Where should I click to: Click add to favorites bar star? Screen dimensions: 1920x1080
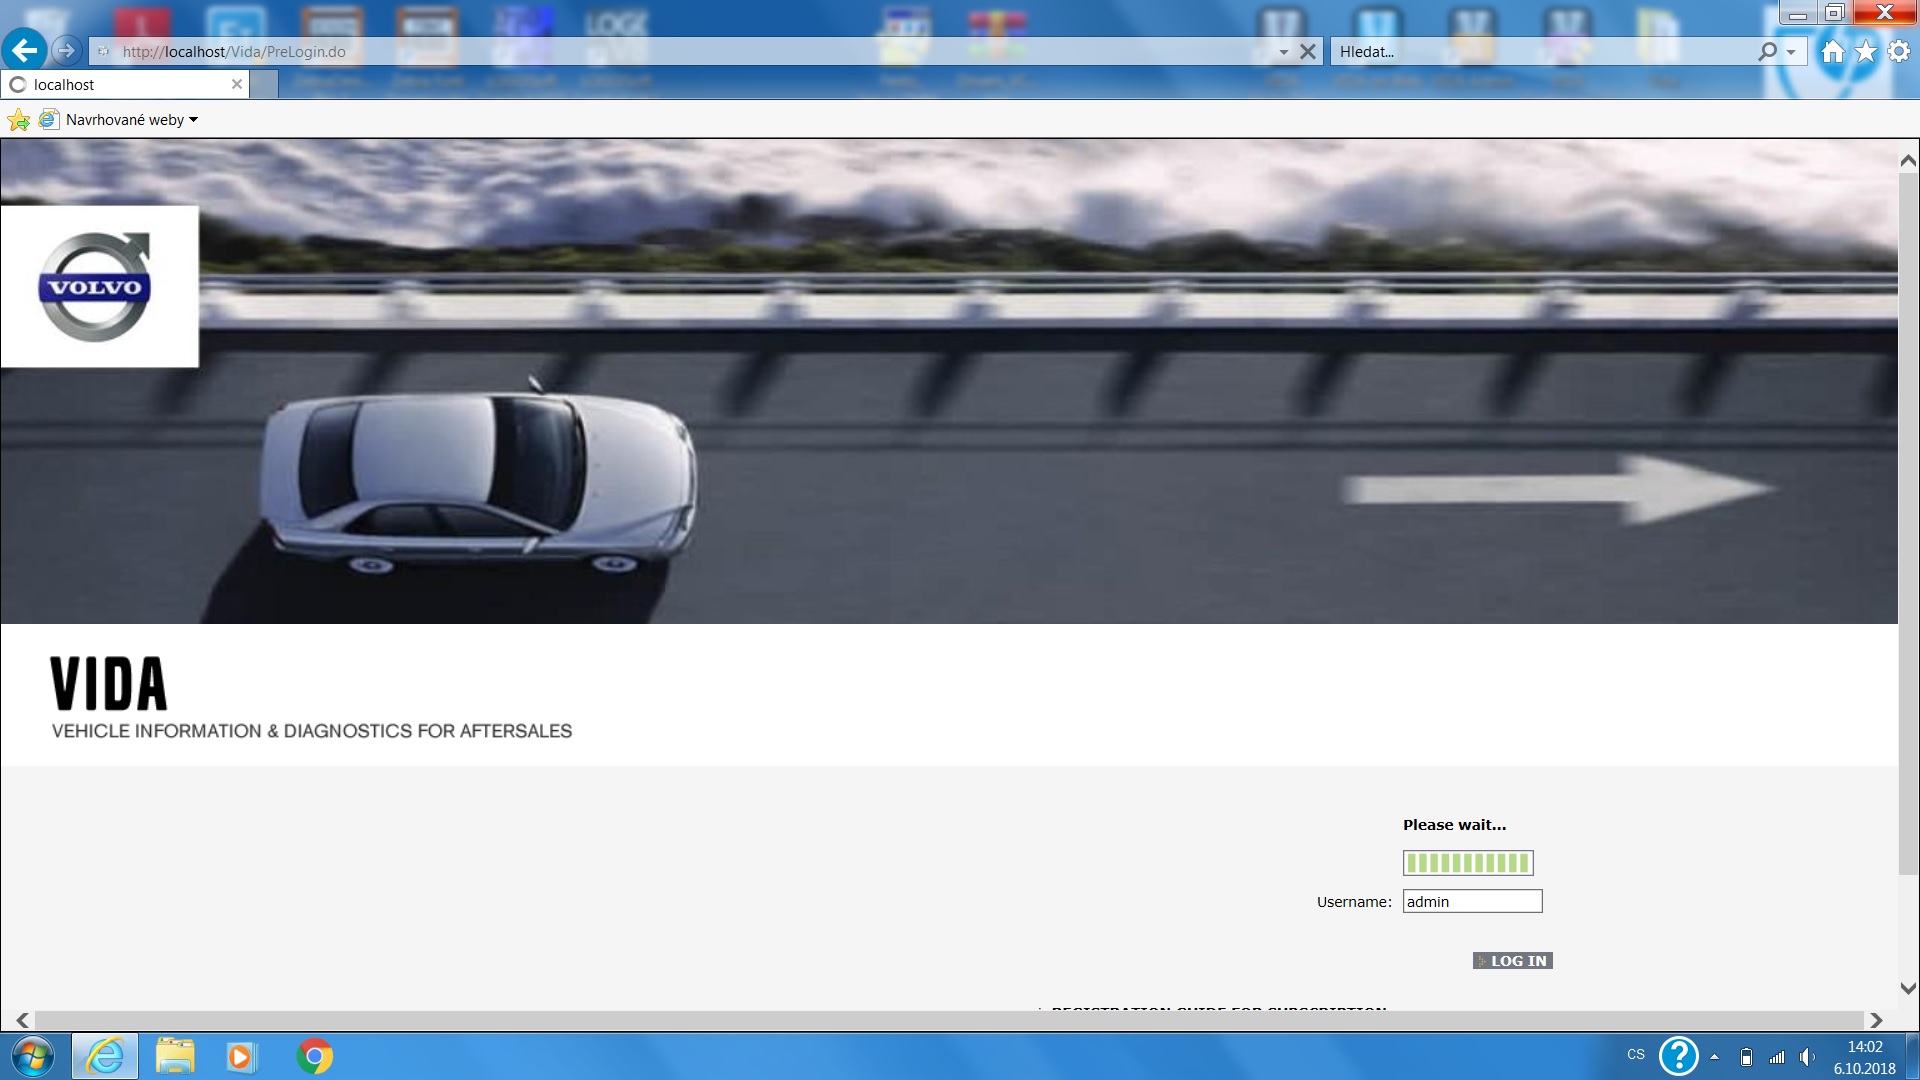[x=18, y=120]
